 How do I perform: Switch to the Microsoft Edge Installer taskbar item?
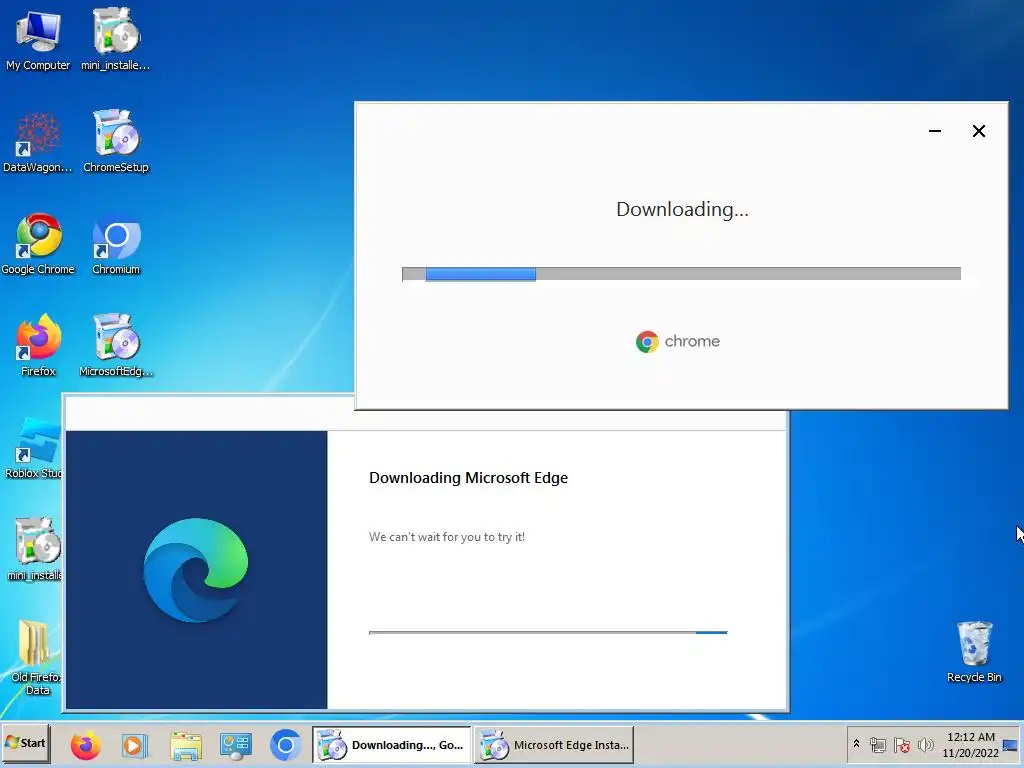point(554,744)
